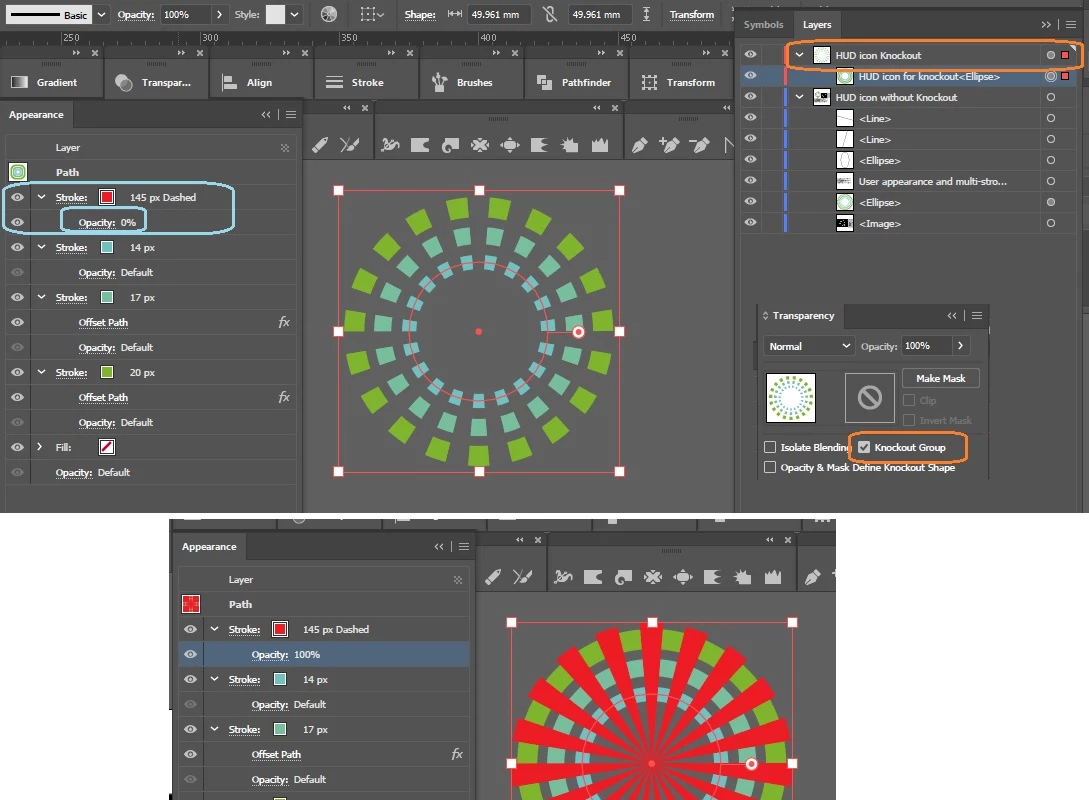Select the Wrinkle tool in the lower screenshot
This screenshot has width=1089, height=800.
point(772,576)
